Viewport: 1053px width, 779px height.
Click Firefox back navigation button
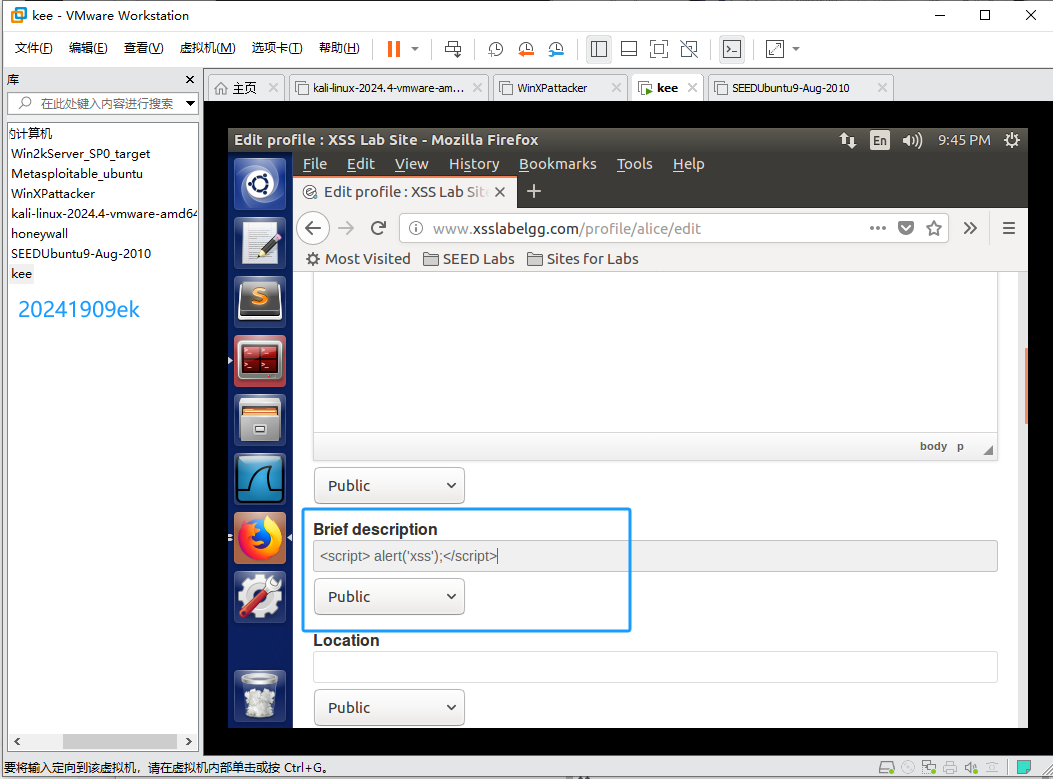[x=313, y=228]
